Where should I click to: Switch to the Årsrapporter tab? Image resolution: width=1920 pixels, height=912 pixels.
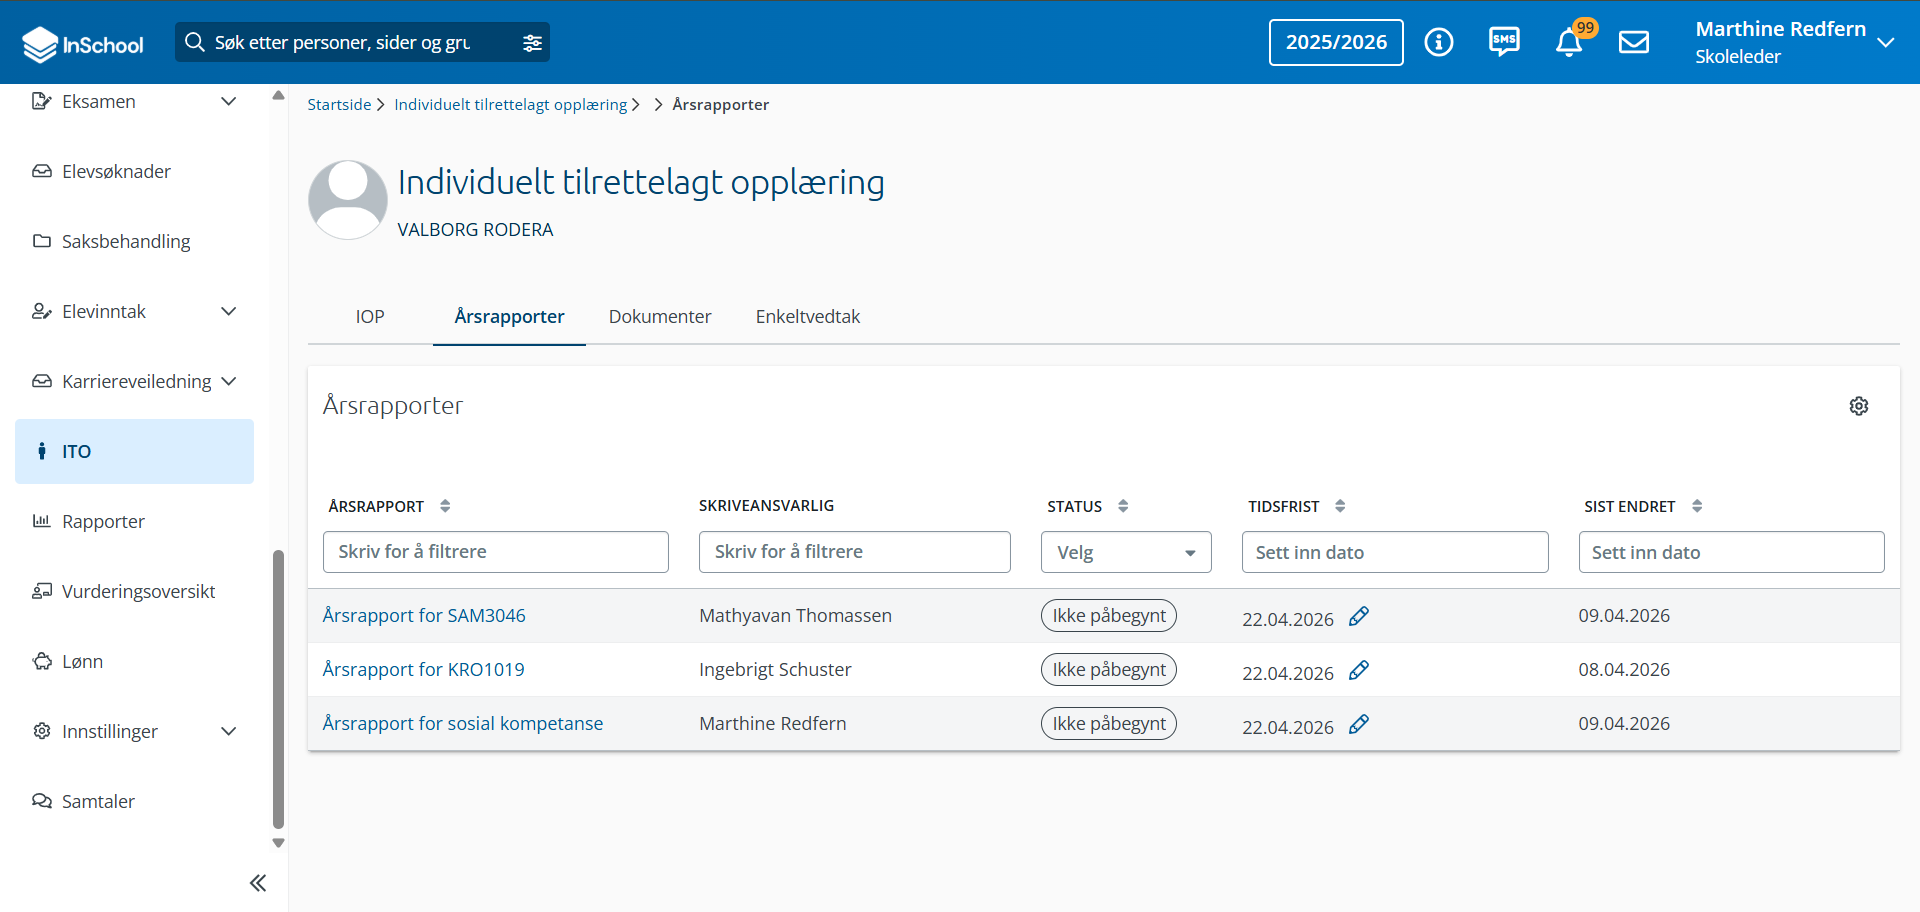point(509,317)
